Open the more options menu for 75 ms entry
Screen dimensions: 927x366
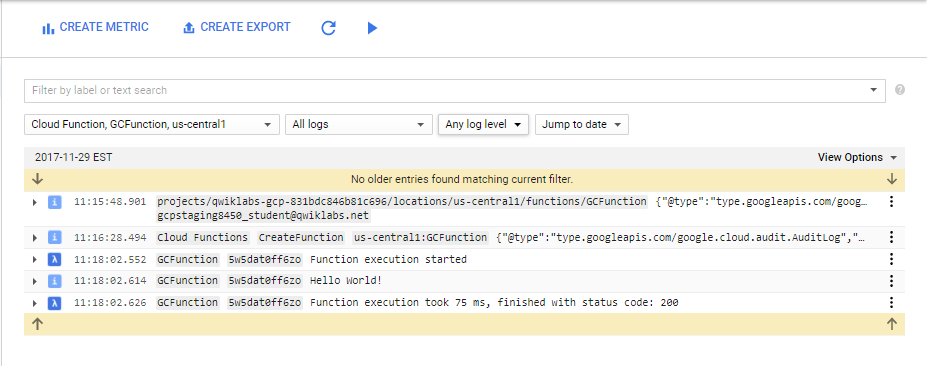coord(892,303)
